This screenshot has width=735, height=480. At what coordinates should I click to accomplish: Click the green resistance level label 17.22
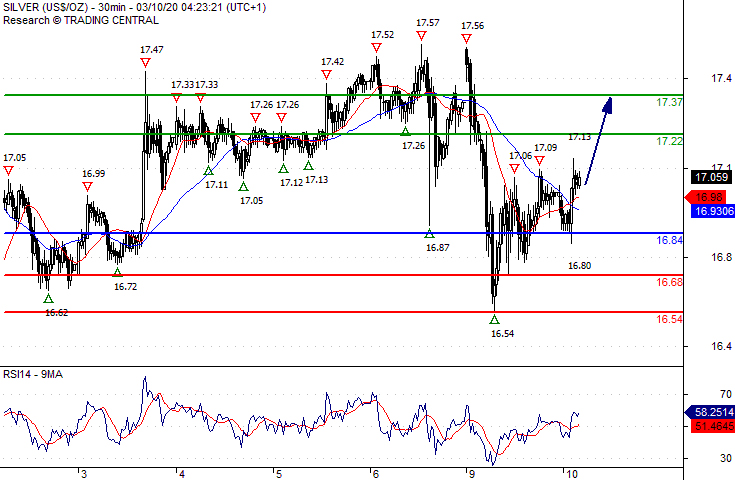coord(669,141)
